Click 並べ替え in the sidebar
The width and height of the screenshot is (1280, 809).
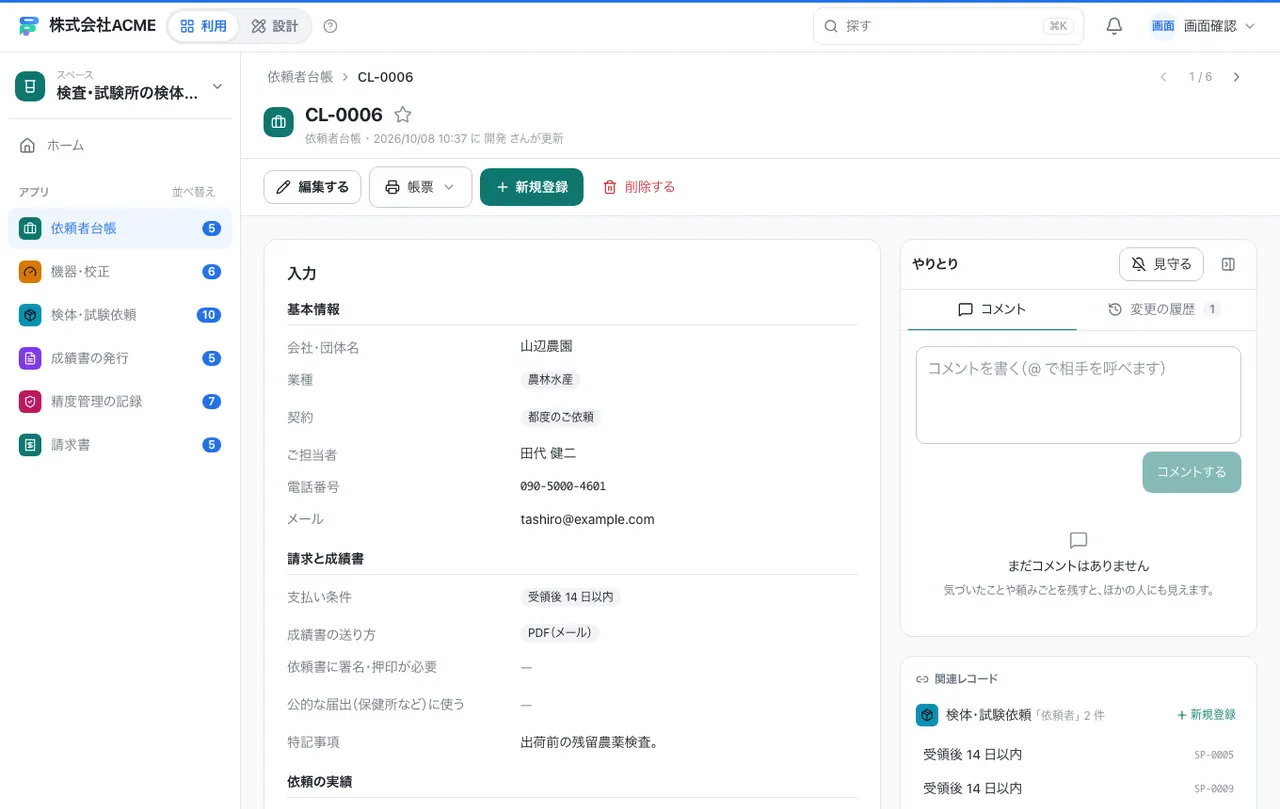pos(193,192)
